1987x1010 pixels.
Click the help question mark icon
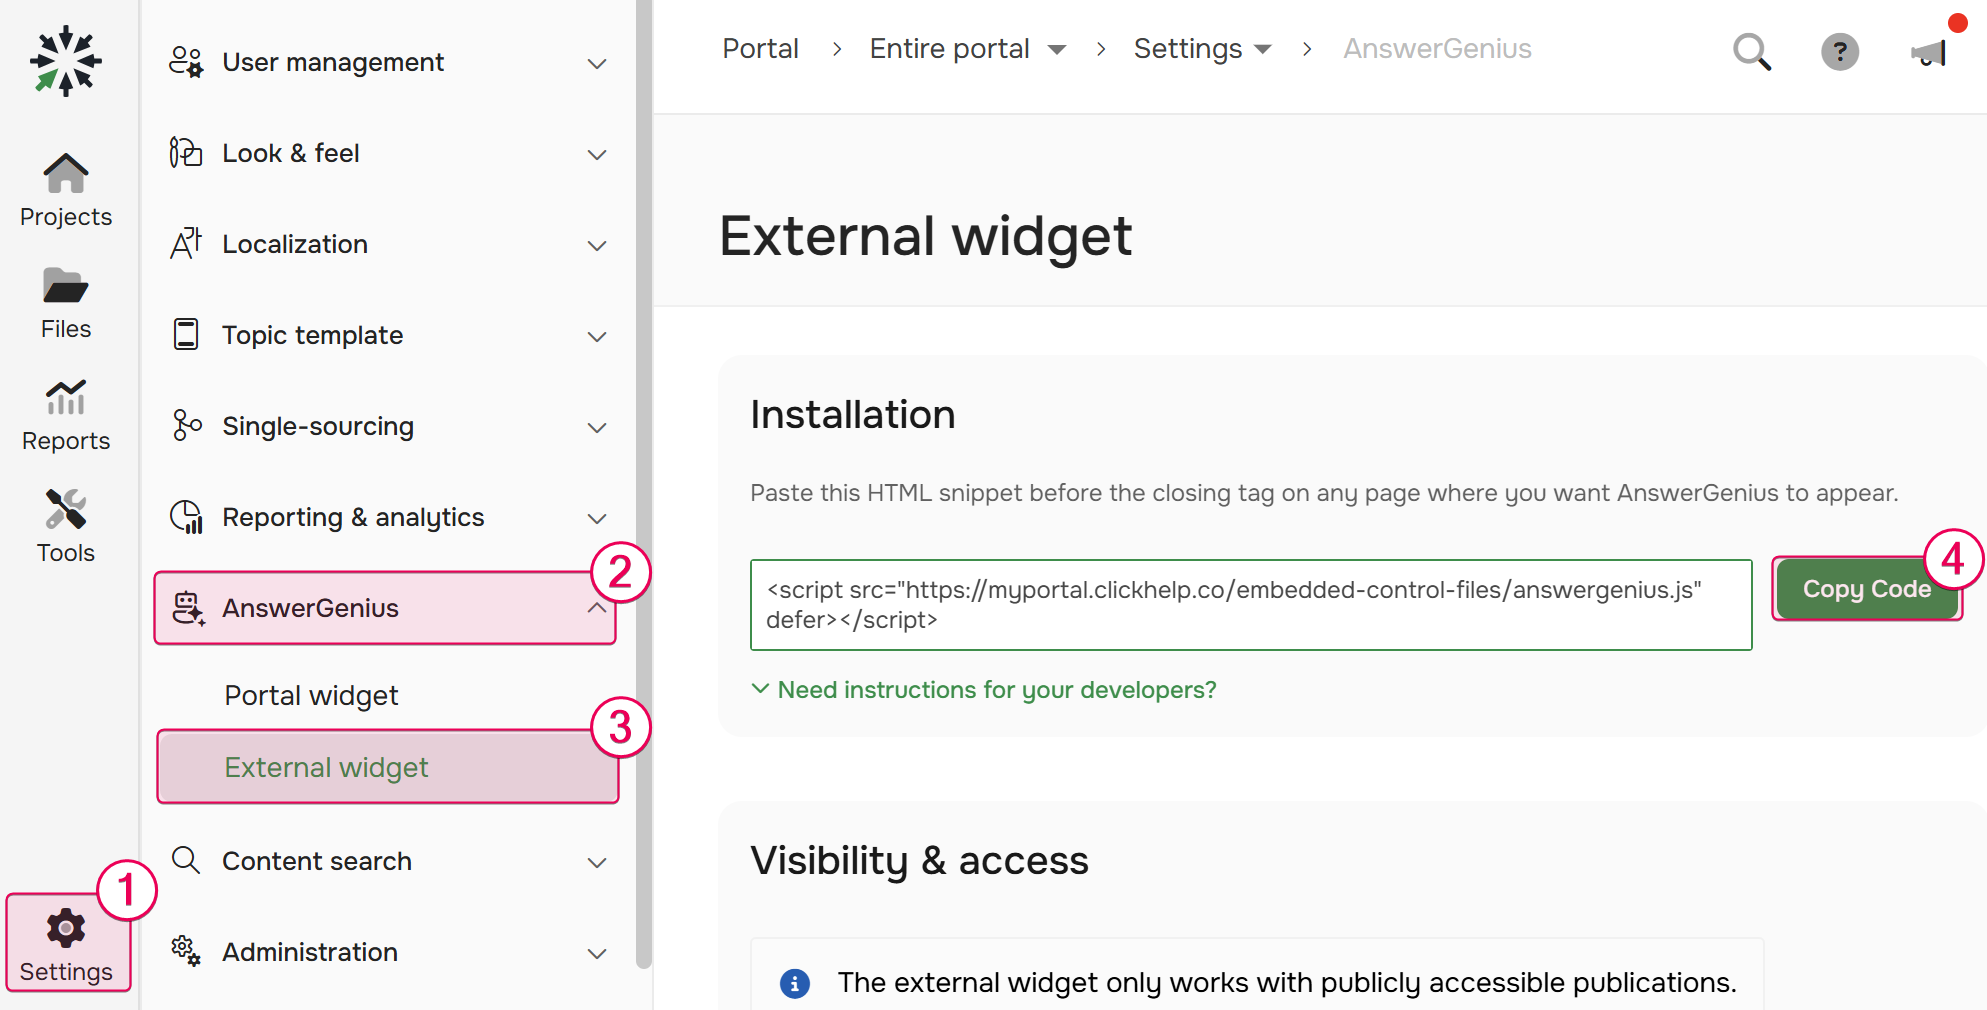click(1840, 52)
